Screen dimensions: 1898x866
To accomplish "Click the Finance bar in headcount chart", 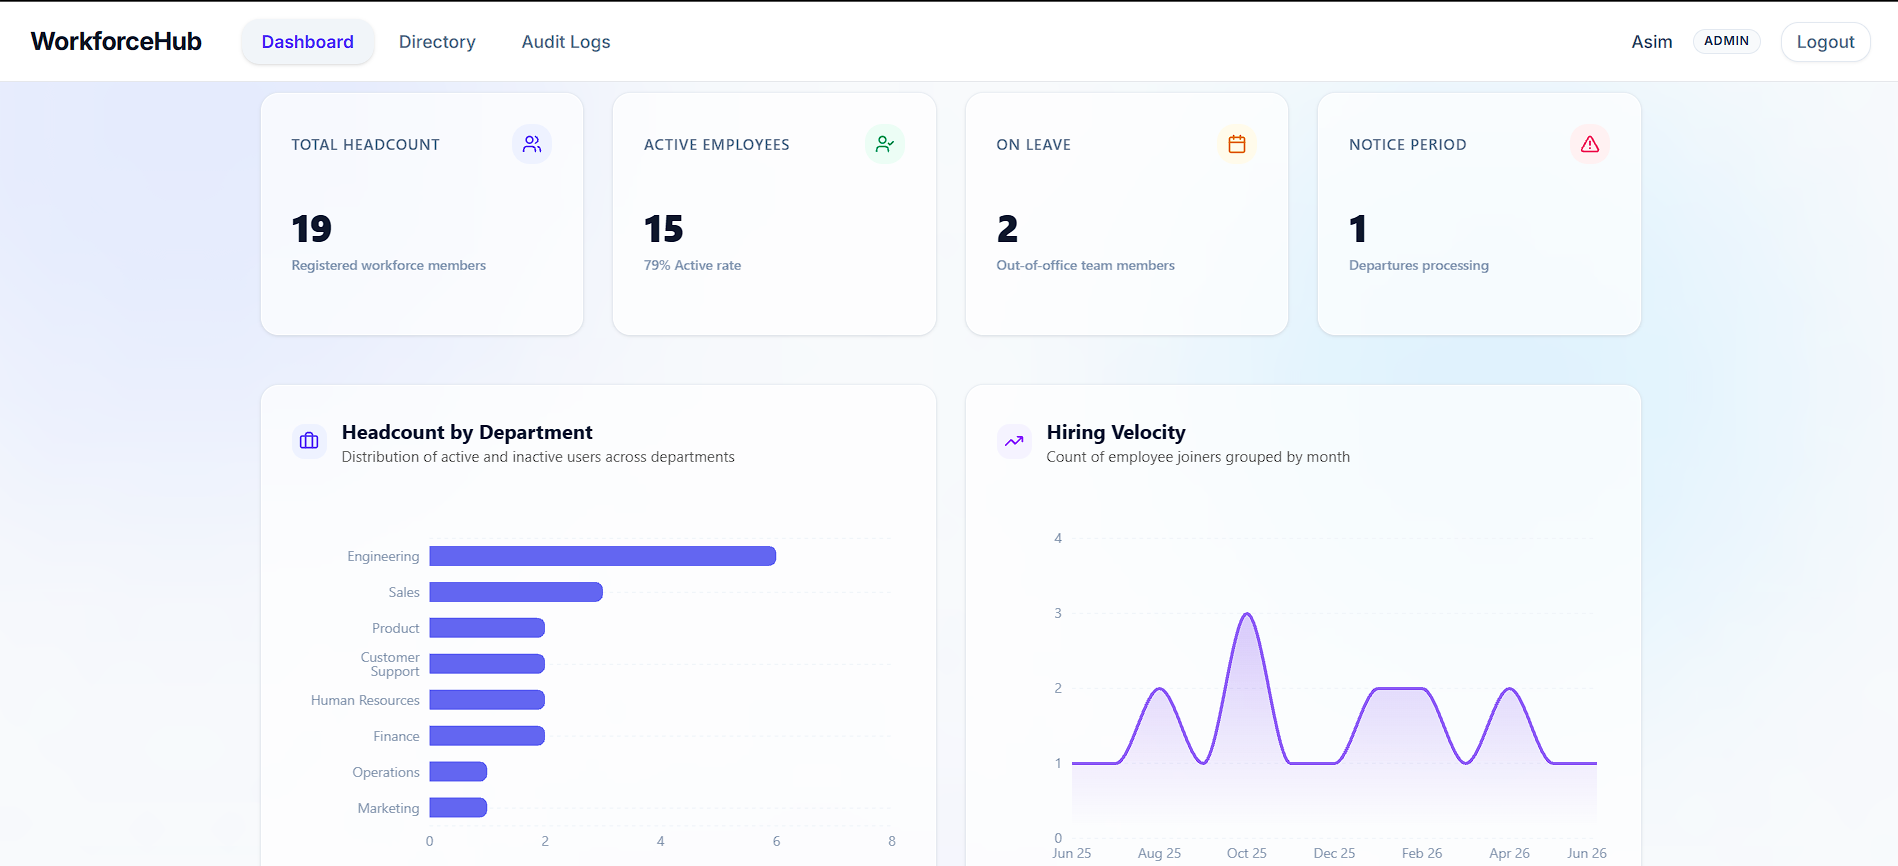I will [x=487, y=736].
